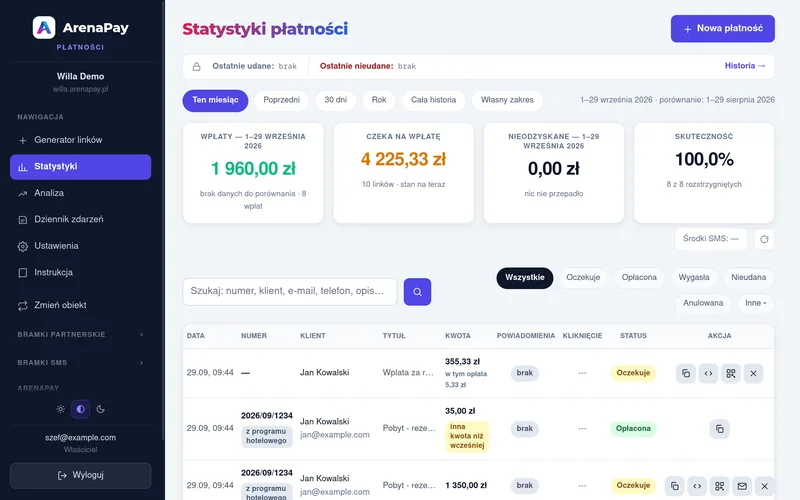This screenshot has height=500, width=800.
Task: Filter payments by Wszystkie
Action: pos(524,278)
